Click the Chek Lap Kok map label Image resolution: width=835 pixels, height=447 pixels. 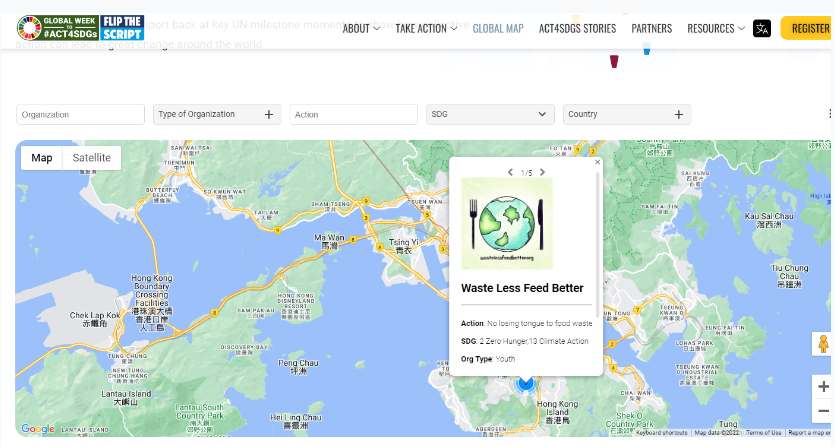(94, 319)
